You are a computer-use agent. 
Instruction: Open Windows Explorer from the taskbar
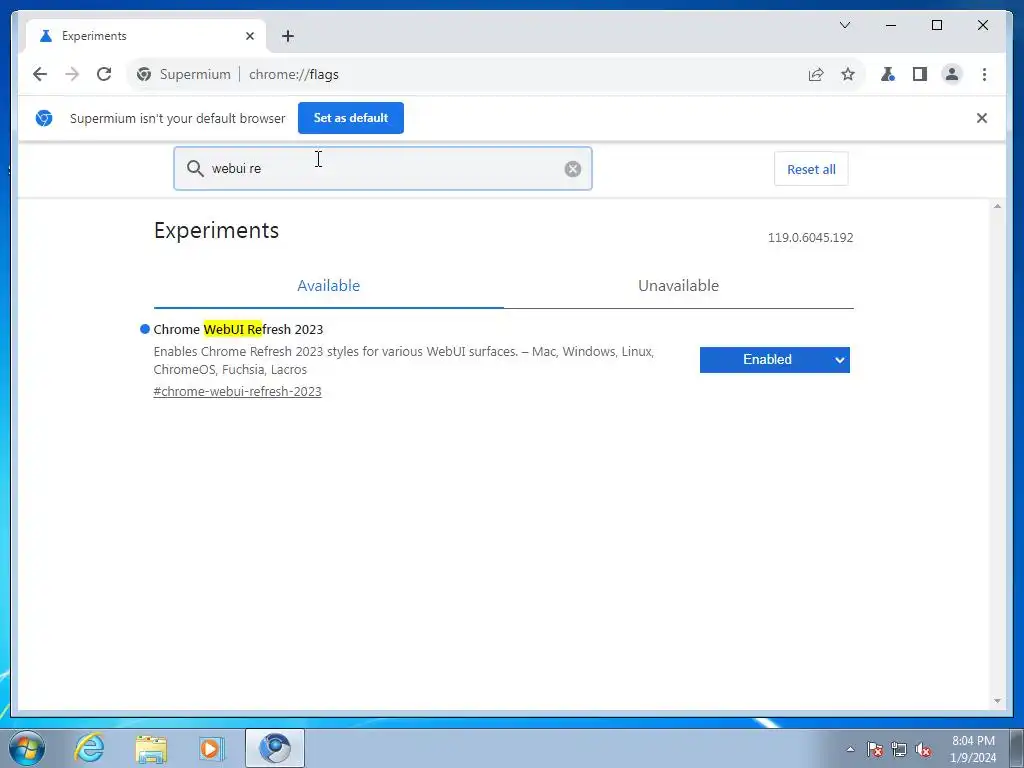(x=151, y=748)
